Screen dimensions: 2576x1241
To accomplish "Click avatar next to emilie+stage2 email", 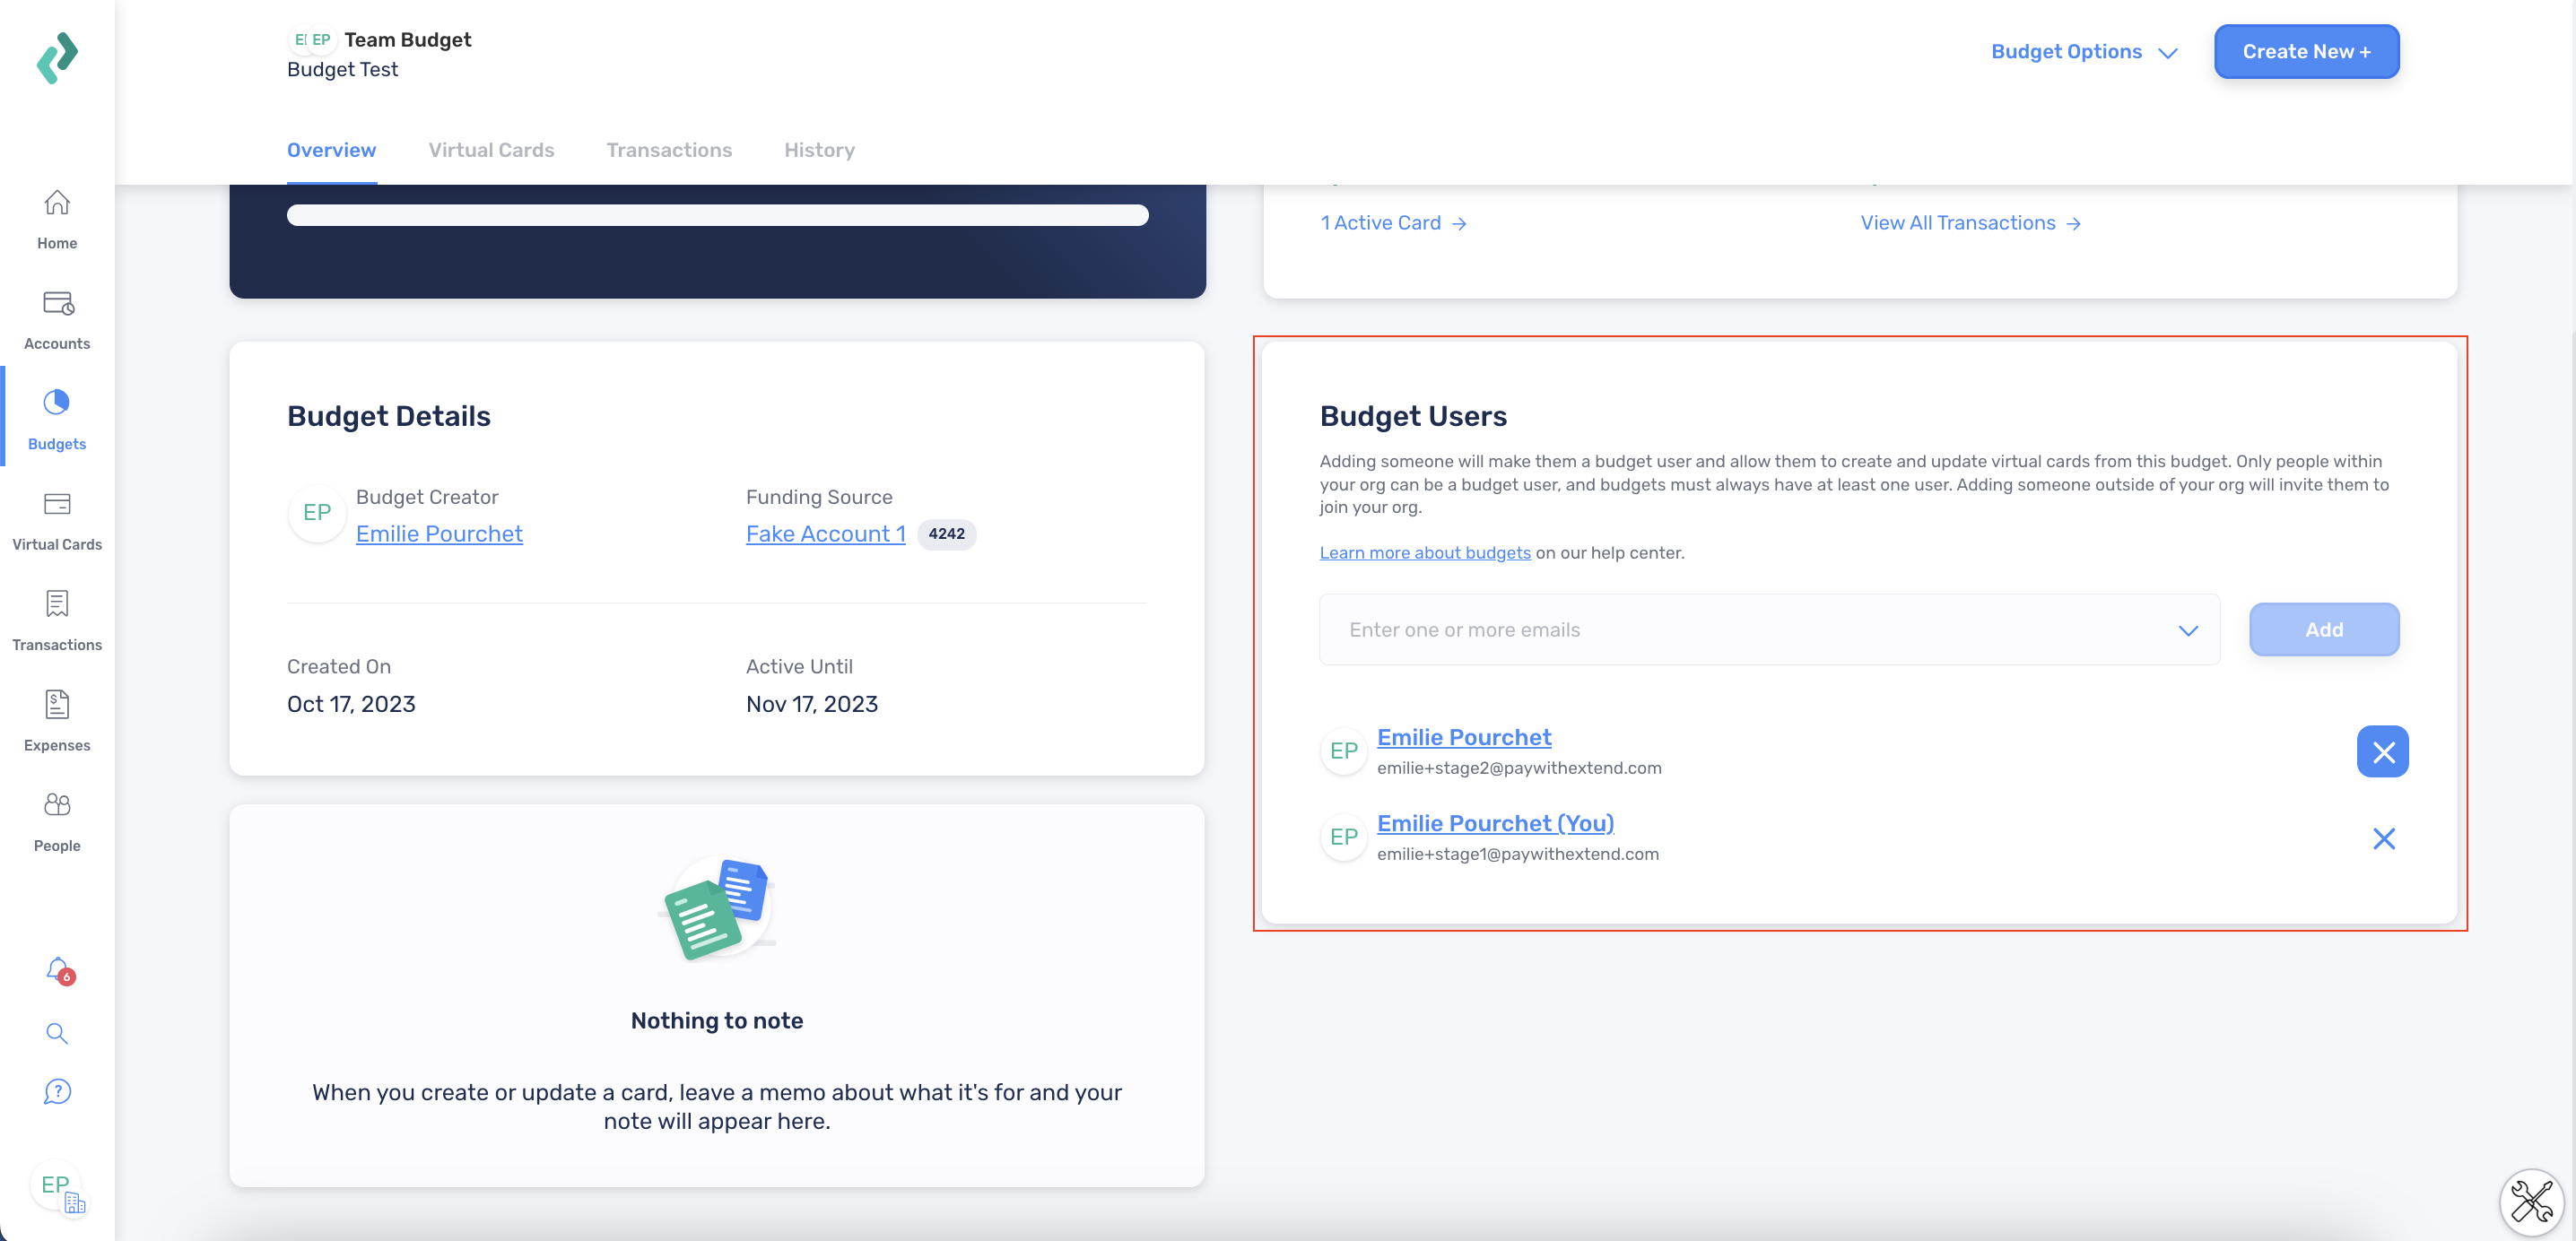I will (x=1344, y=751).
